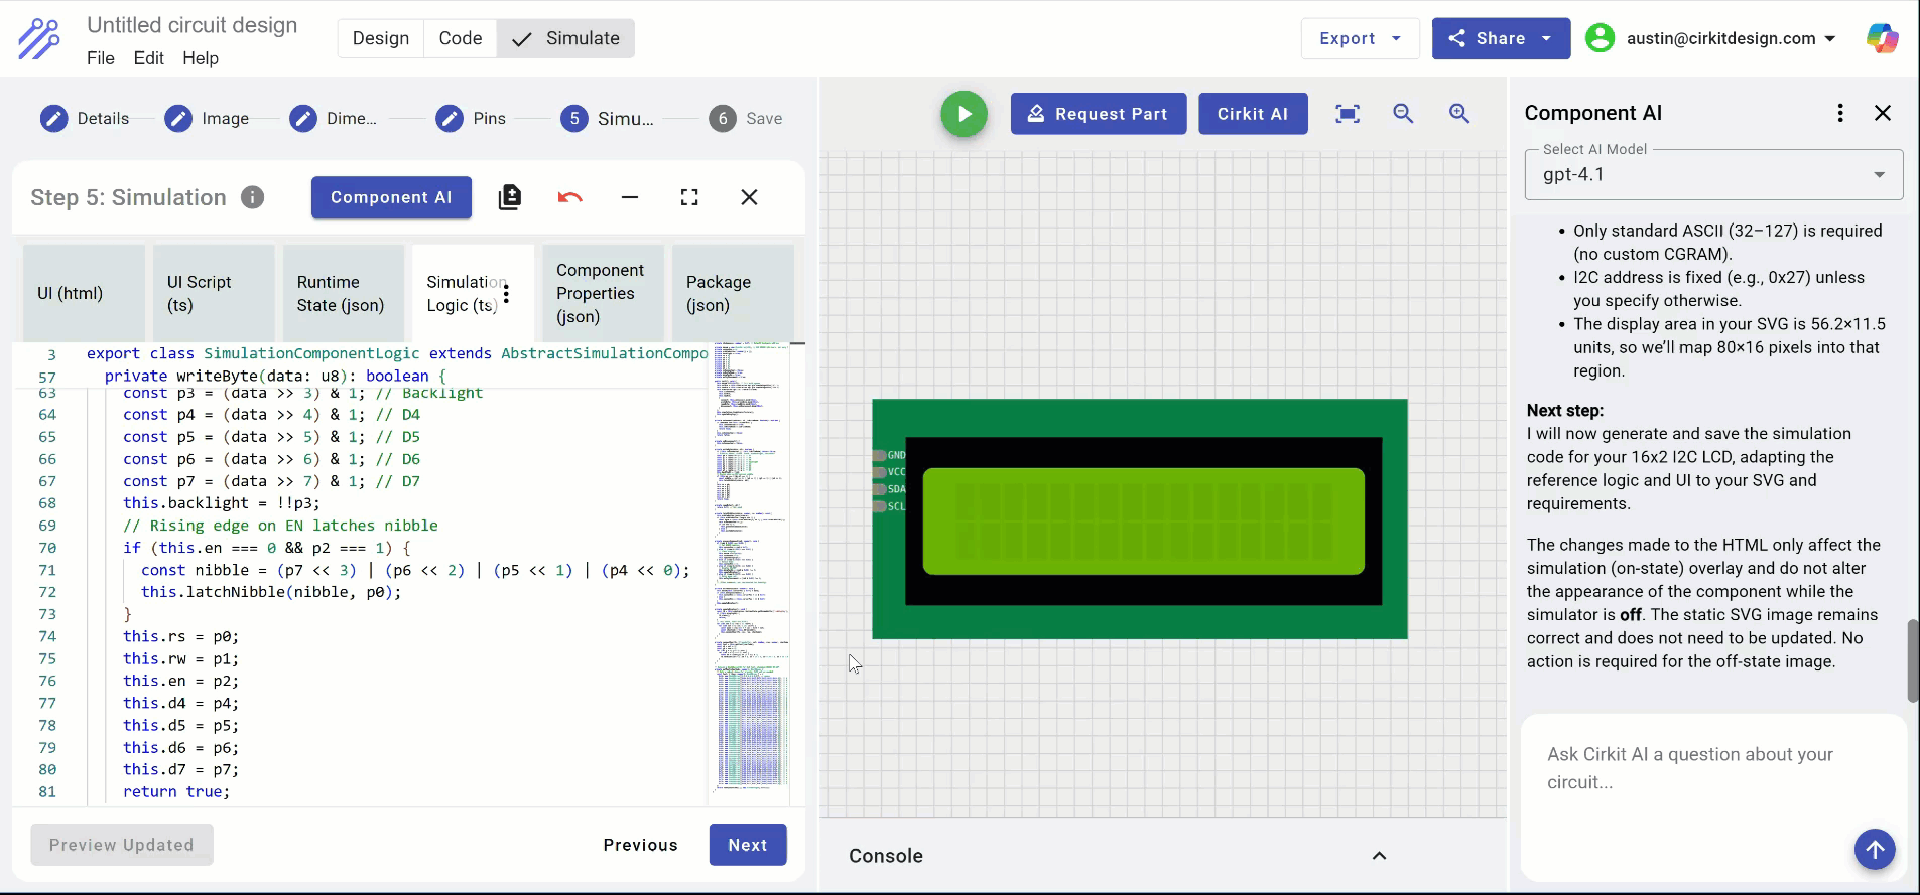
Task: Click the Details step pencil icon
Action: [54, 119]
